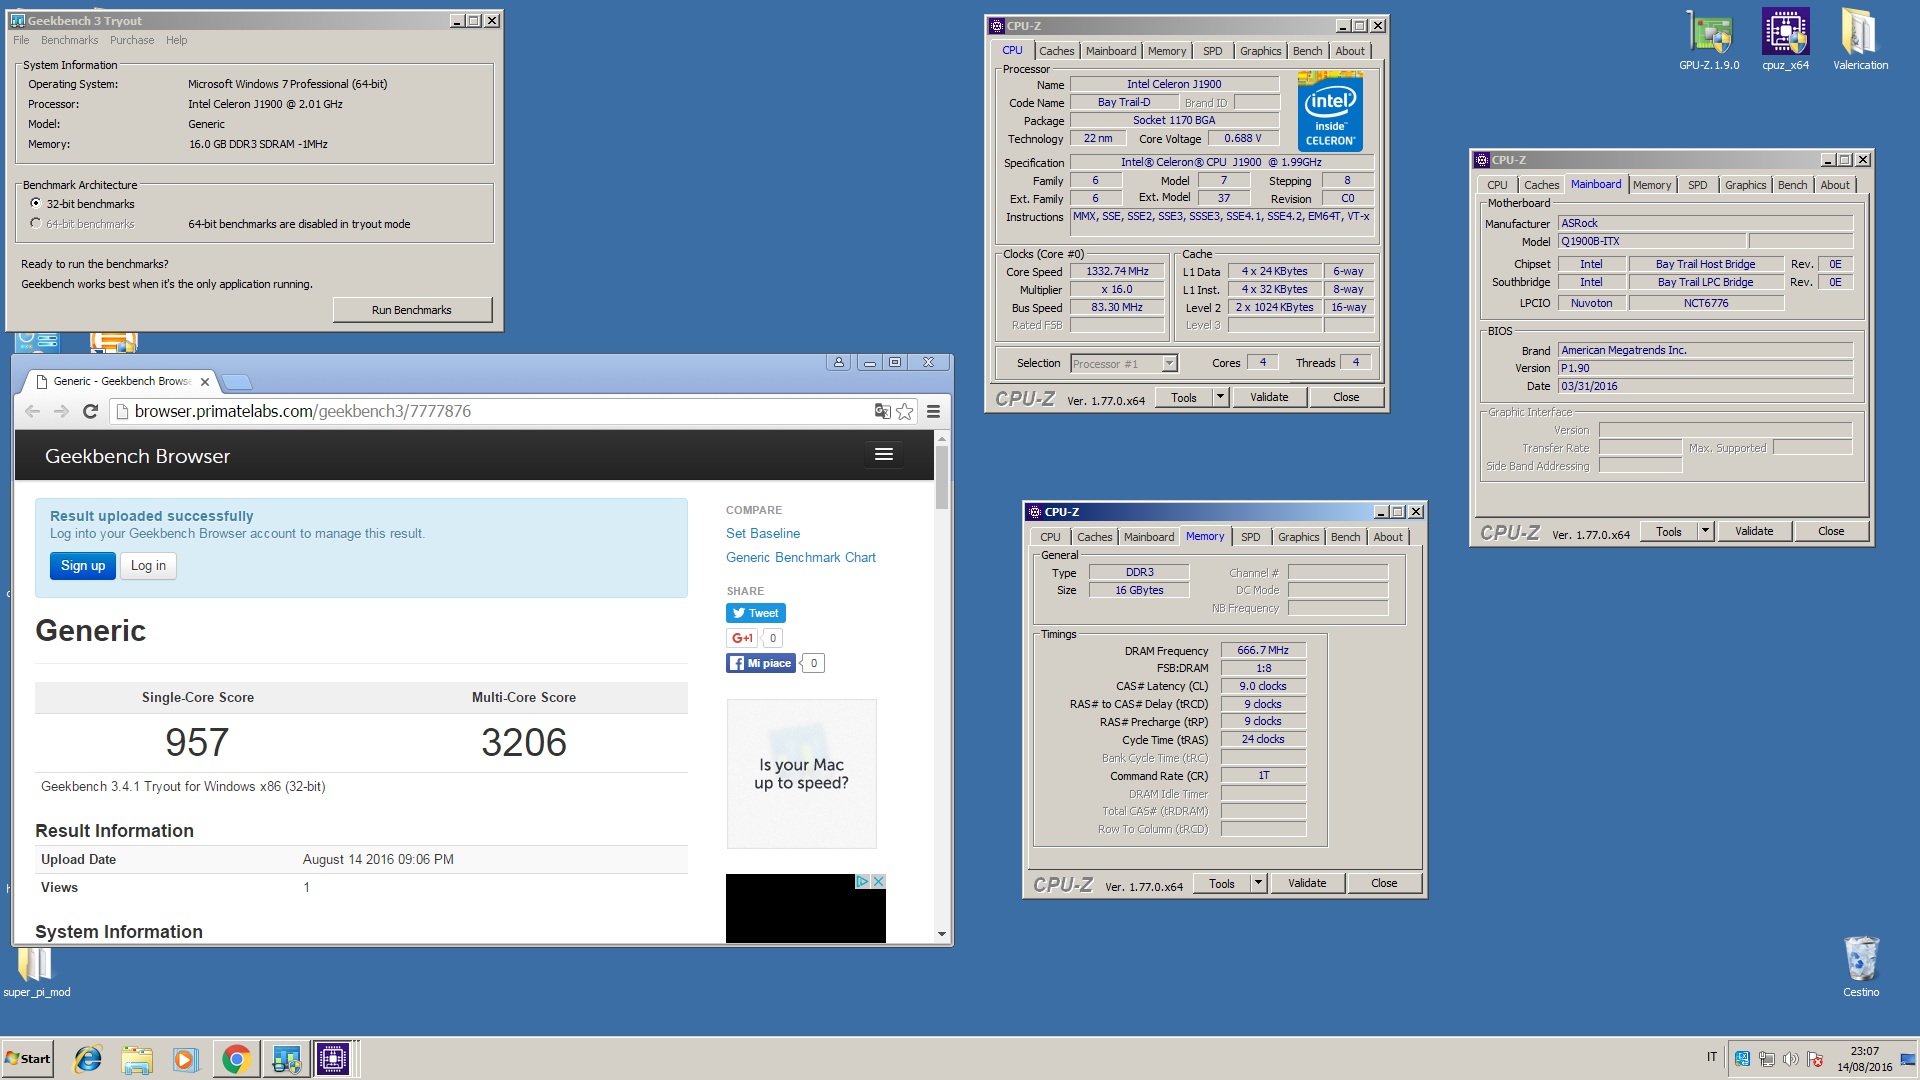Open Cestino recycle bin icon
This screenshot has height=1080, width=1920.
pyautogui.click(x=1861, y=966)
